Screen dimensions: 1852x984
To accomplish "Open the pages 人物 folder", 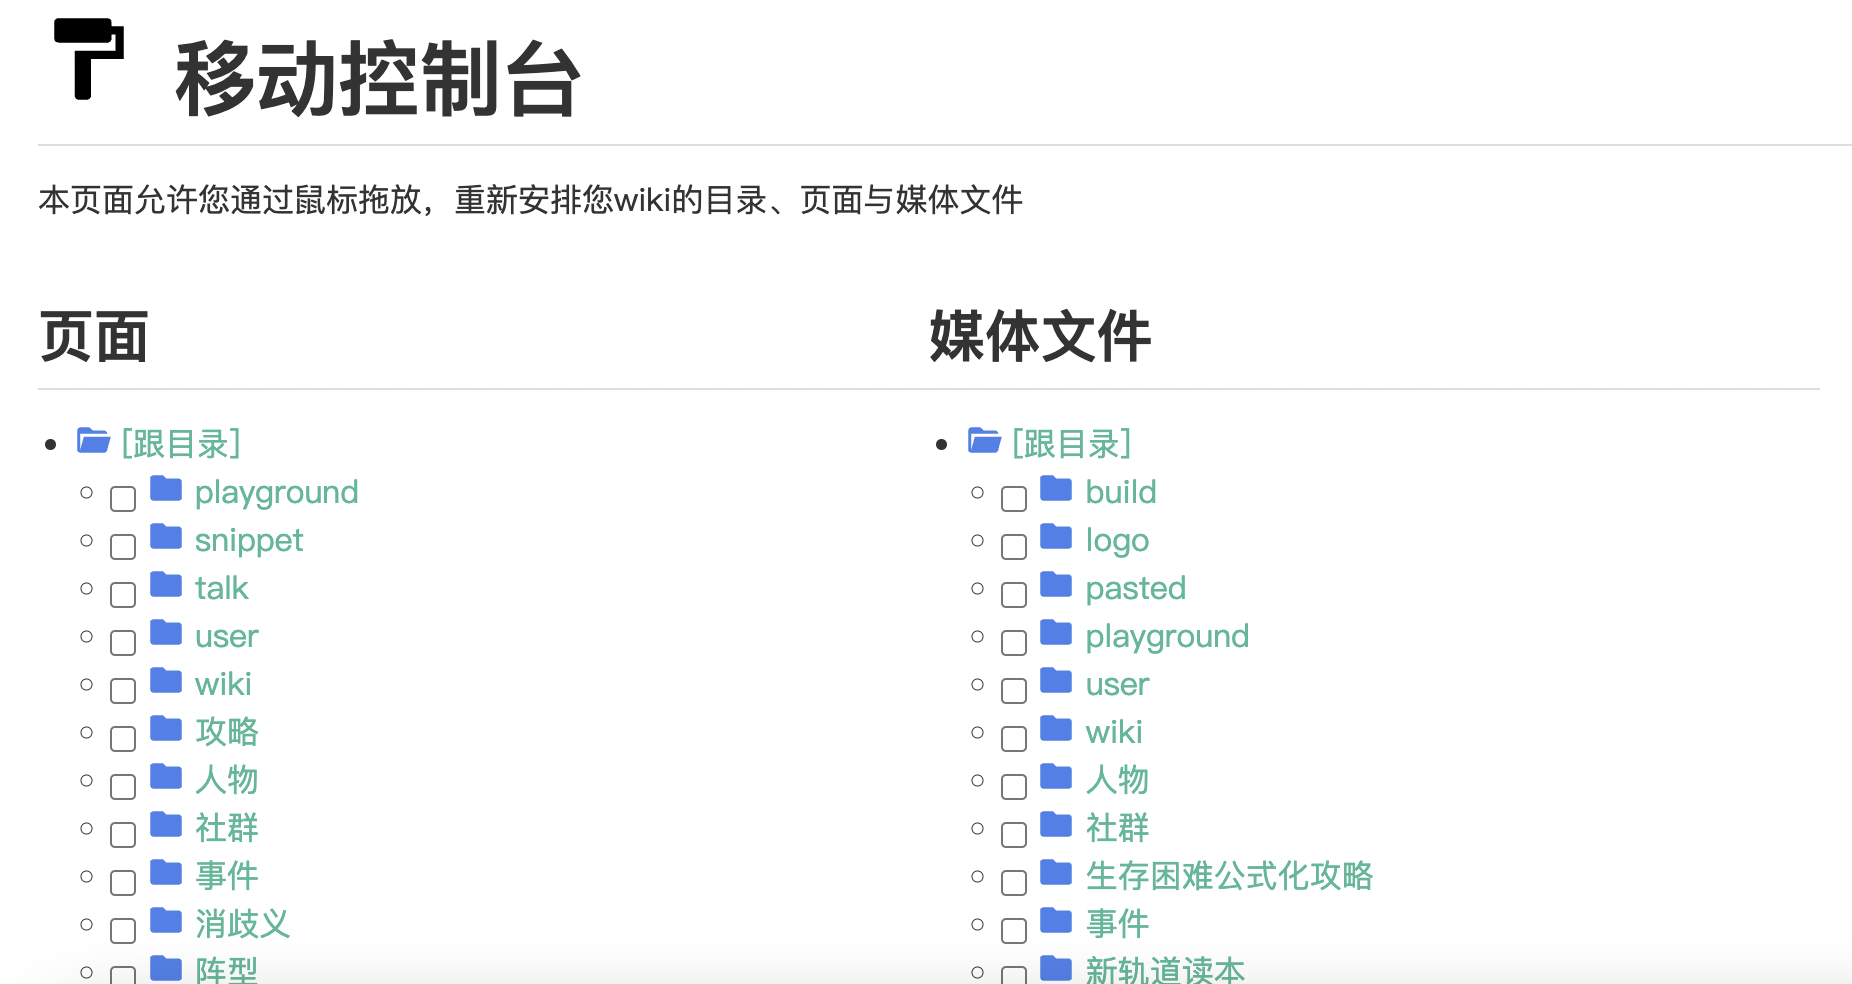I will click(x=227, y=780).
